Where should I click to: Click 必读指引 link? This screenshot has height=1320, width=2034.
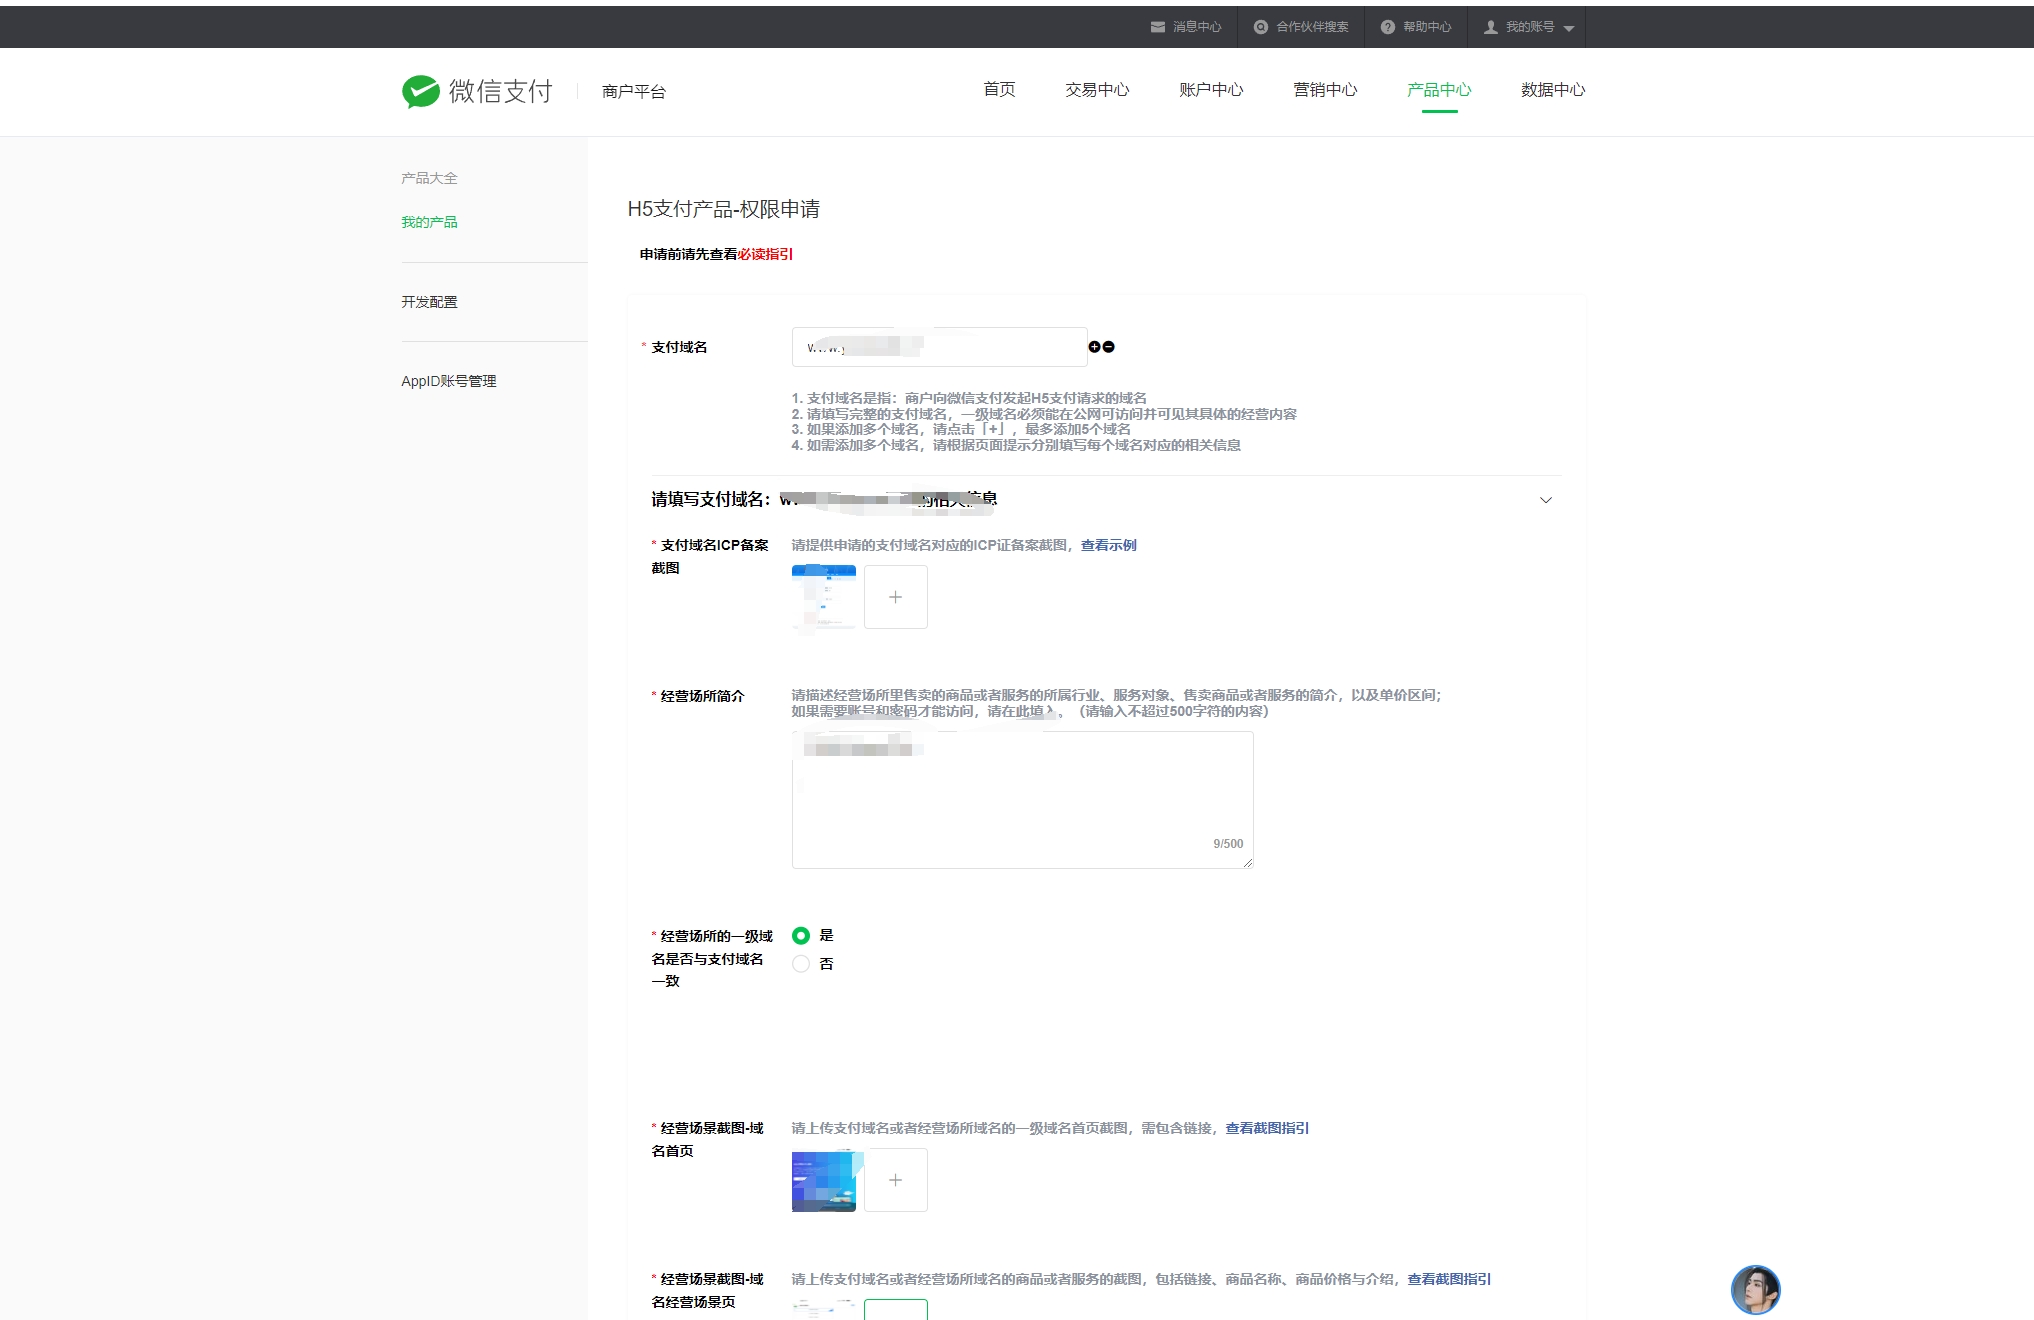(x=765, y=254)
